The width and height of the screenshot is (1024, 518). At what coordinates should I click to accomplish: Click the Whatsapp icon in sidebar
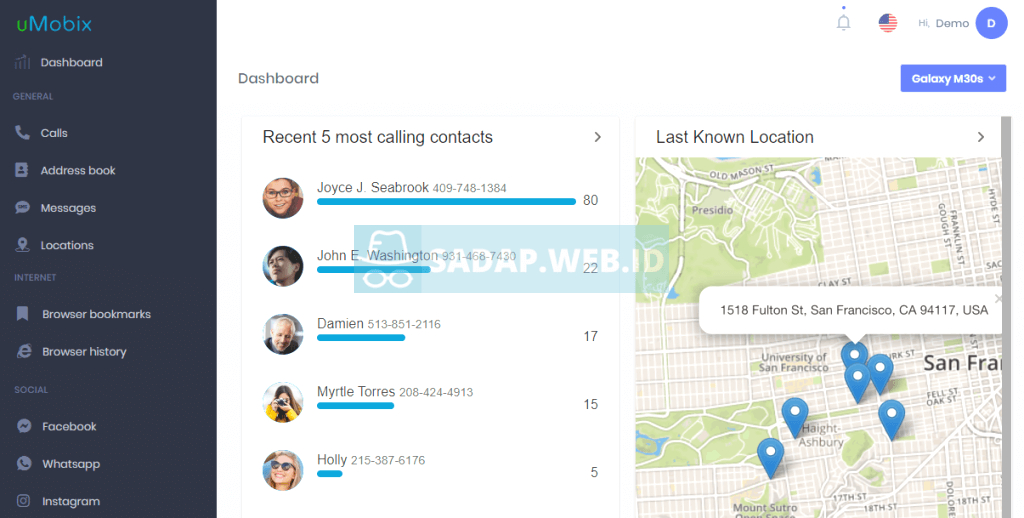(x=24, y=463)
